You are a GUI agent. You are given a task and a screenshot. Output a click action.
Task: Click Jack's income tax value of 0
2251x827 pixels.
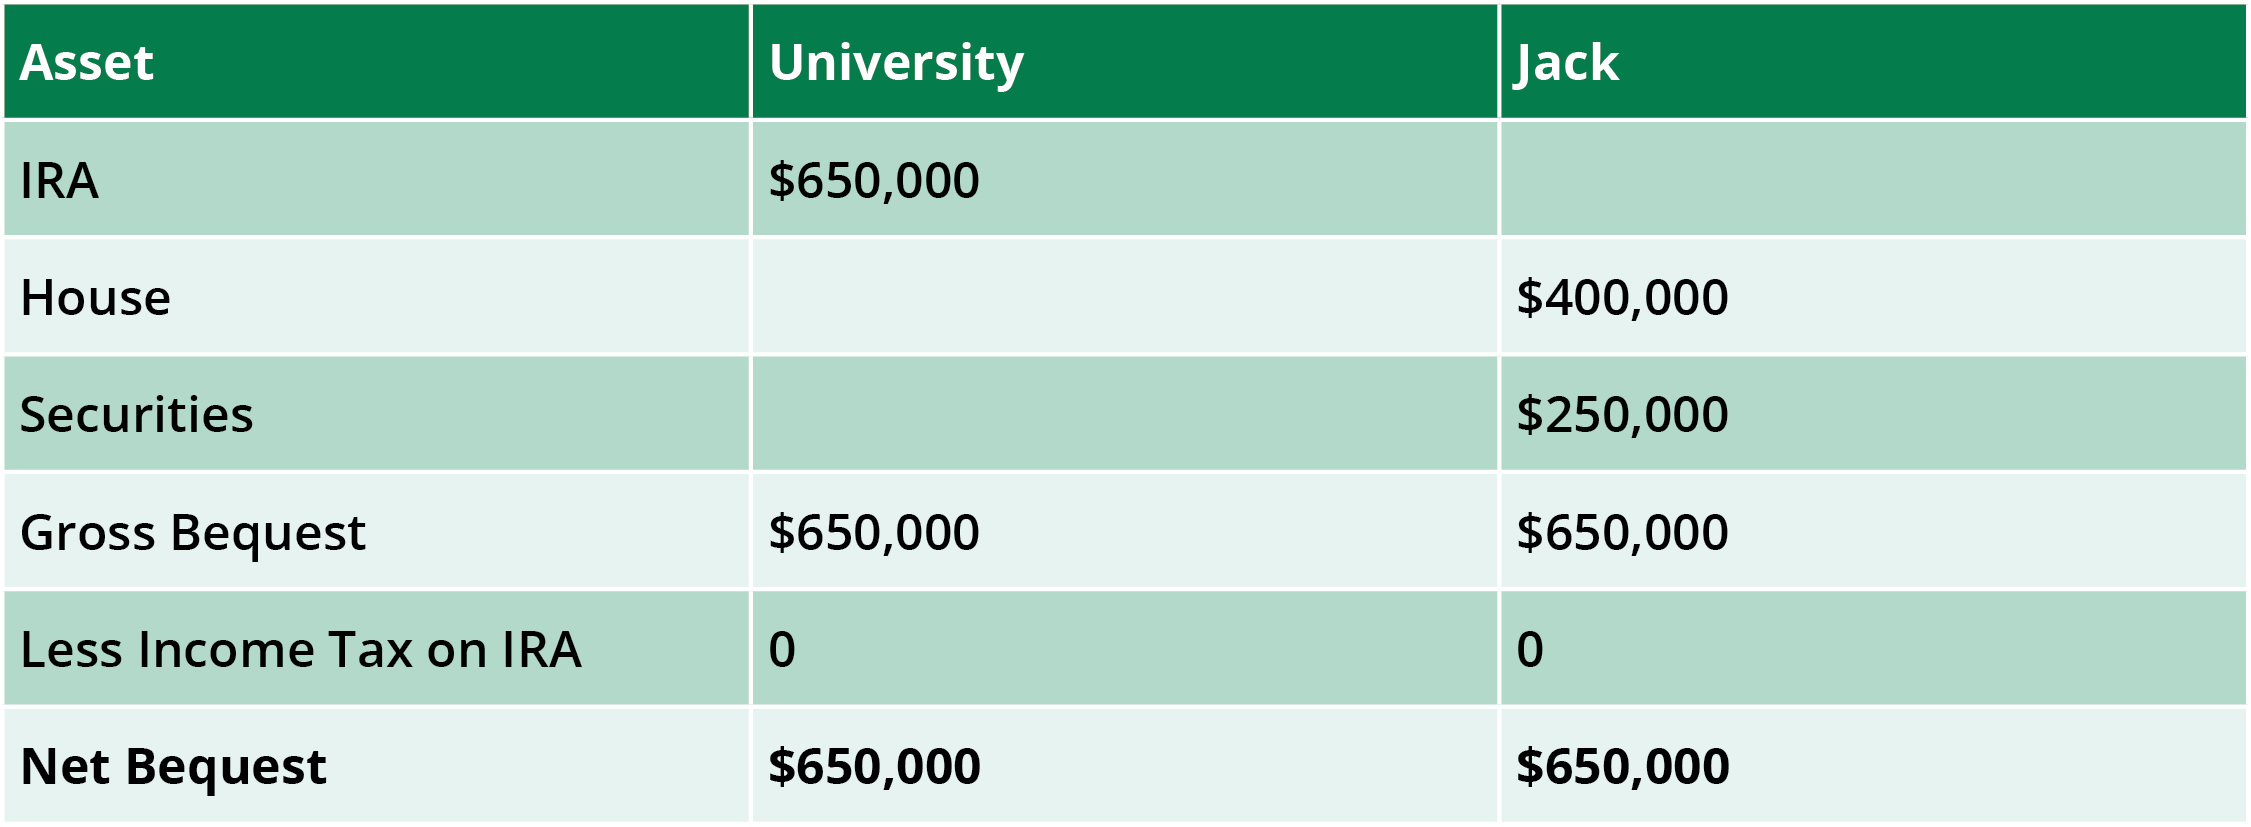1530,650
